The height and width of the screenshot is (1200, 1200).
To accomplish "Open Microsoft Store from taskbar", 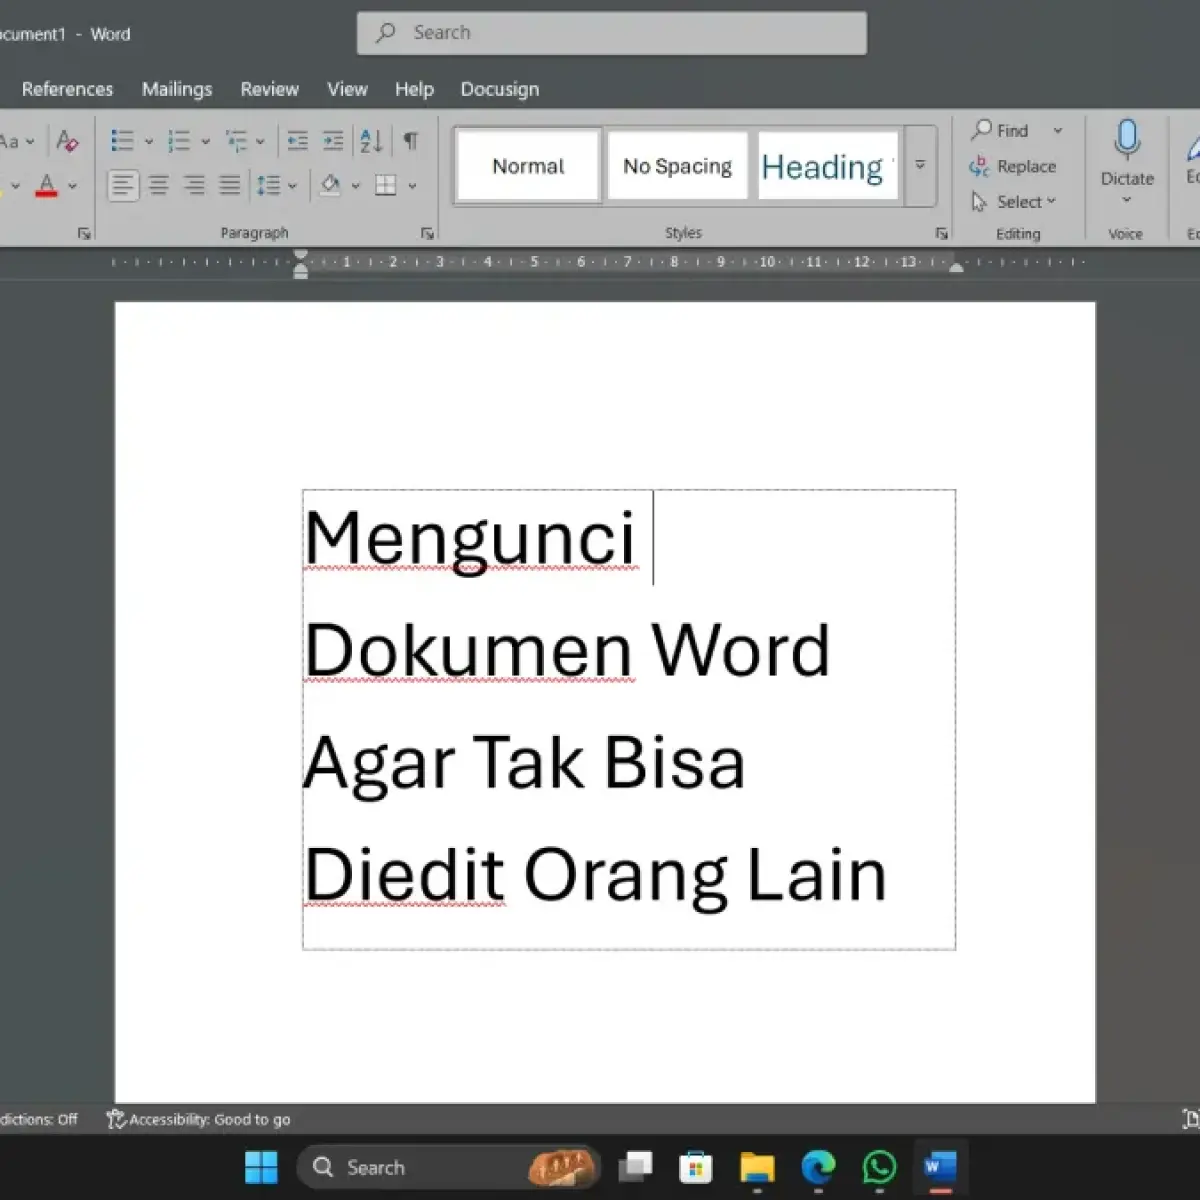I will point(695,1167).
